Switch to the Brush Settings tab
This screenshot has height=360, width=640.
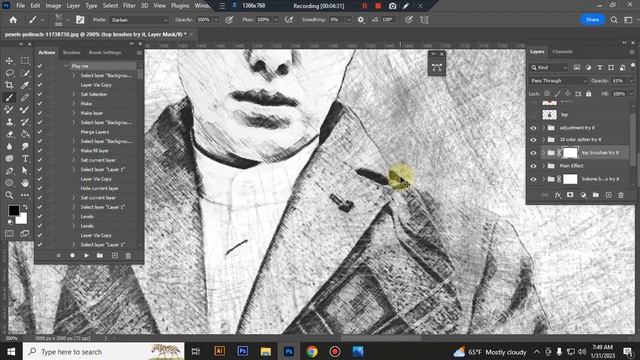click(x=105, y=53)
